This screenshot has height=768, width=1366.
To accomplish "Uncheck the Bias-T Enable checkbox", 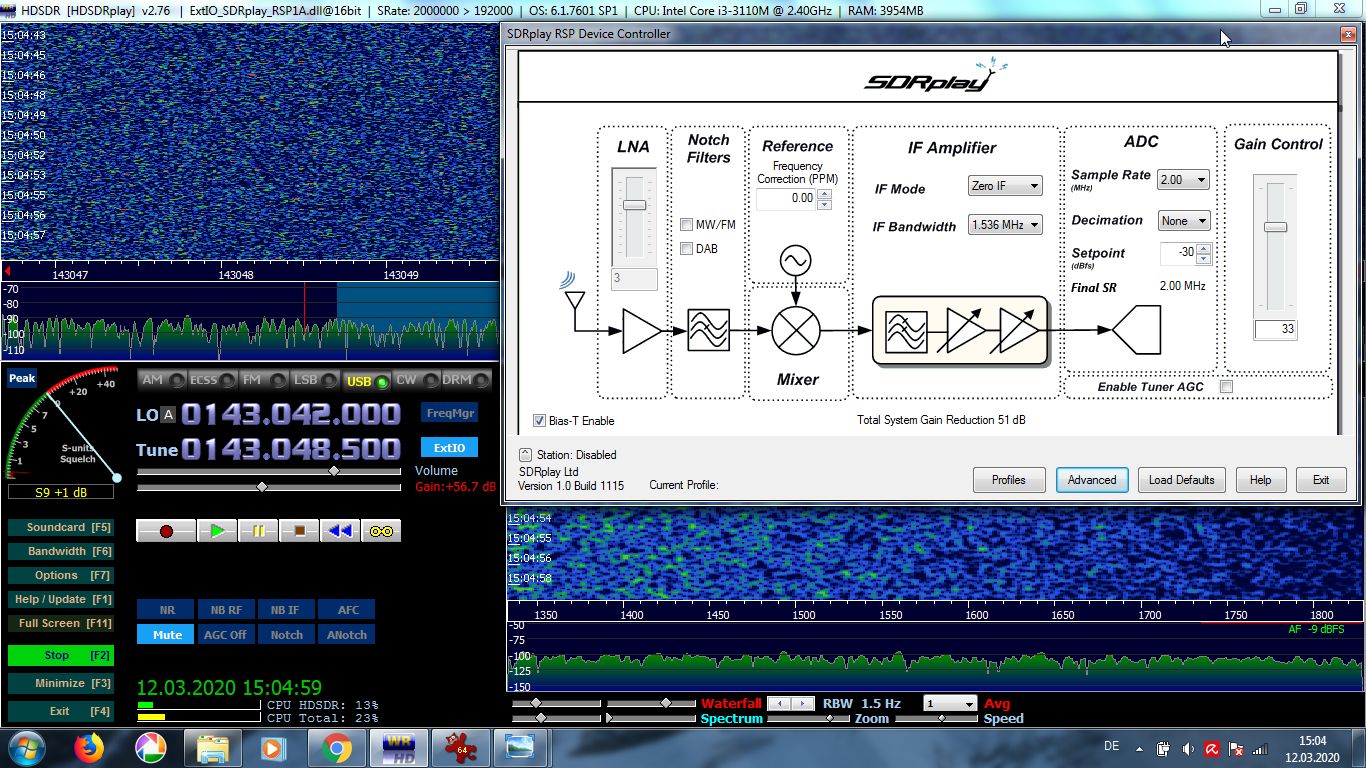I will click(540, 421).
